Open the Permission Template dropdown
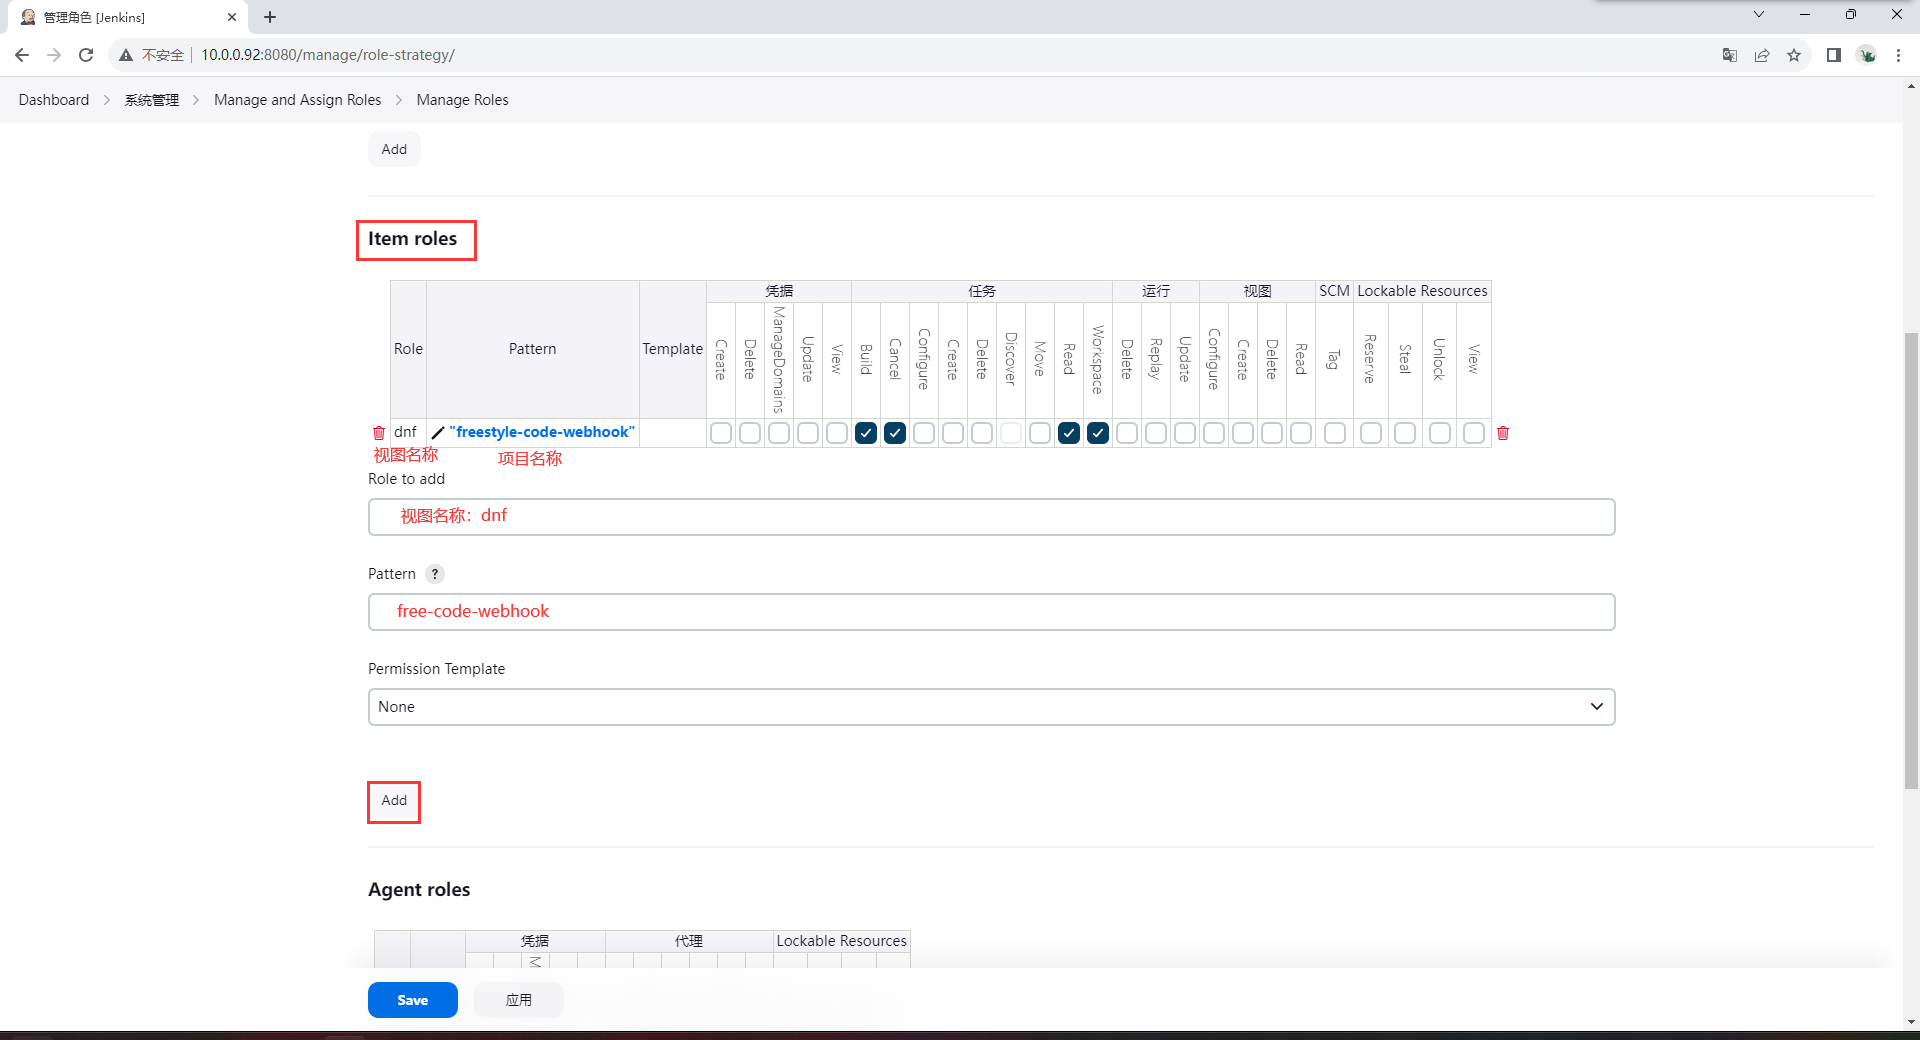1920x1040 pixels. 991,707
